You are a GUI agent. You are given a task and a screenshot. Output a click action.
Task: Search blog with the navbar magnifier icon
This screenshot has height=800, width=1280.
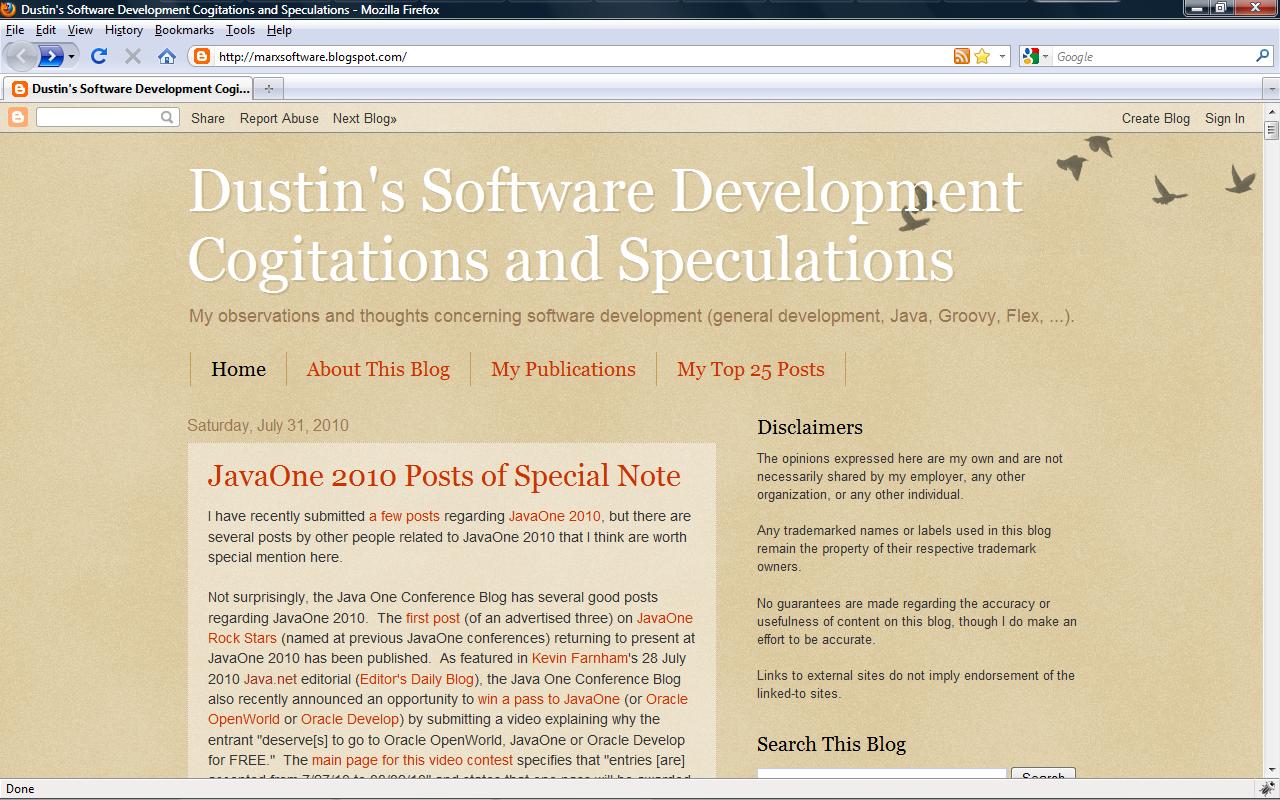(x=168, y=117)
